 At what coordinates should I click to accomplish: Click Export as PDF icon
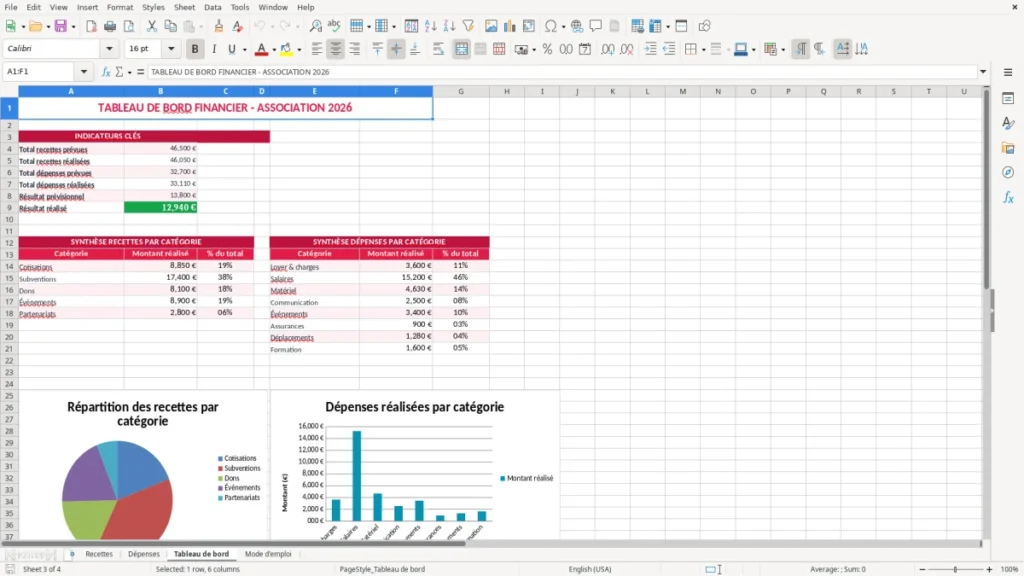coord(91,26)
